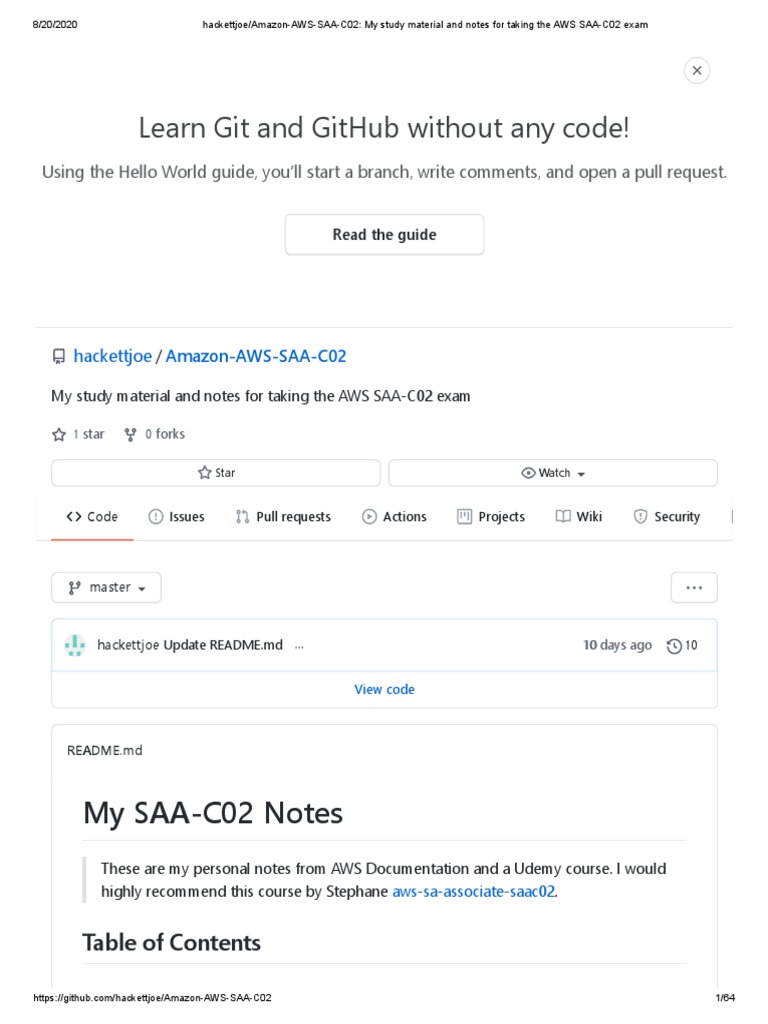Expand the master branch selector
Image resolution: width=768 pixels, height=1024 pixels.
tap(106, 588)
